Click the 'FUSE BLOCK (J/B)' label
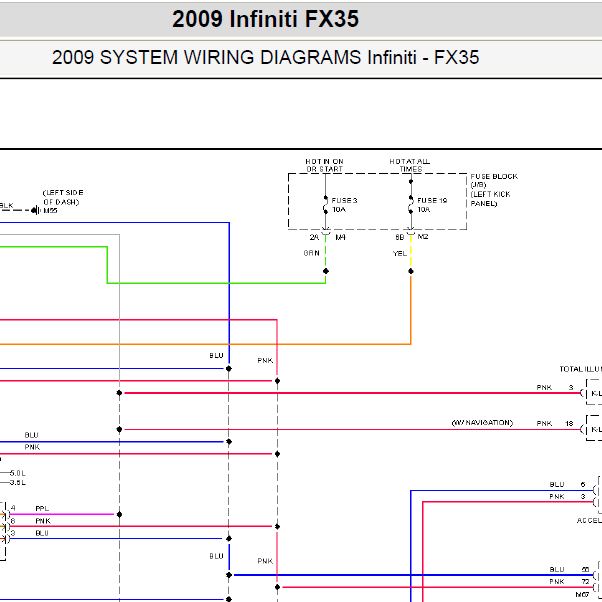This screenshot has width=602, height=602. (x=494, y=180)
